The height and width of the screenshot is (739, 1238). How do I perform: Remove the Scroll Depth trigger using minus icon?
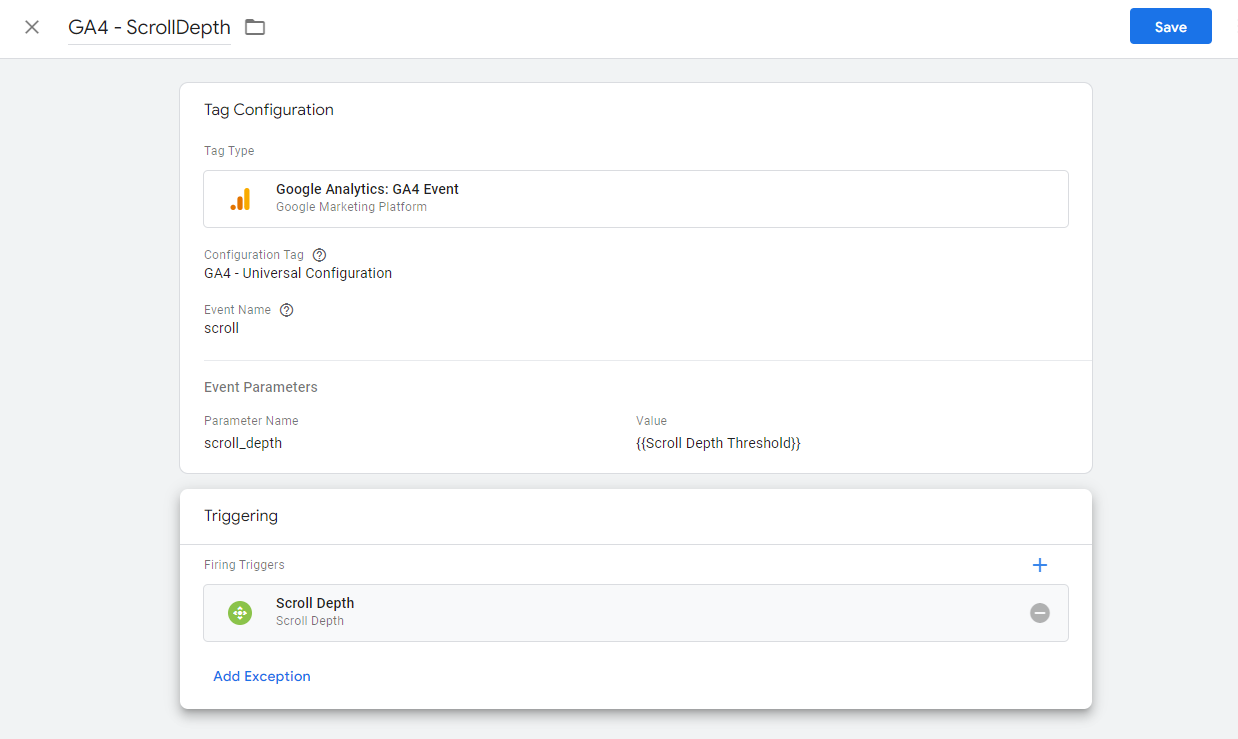pos(1040,612)
